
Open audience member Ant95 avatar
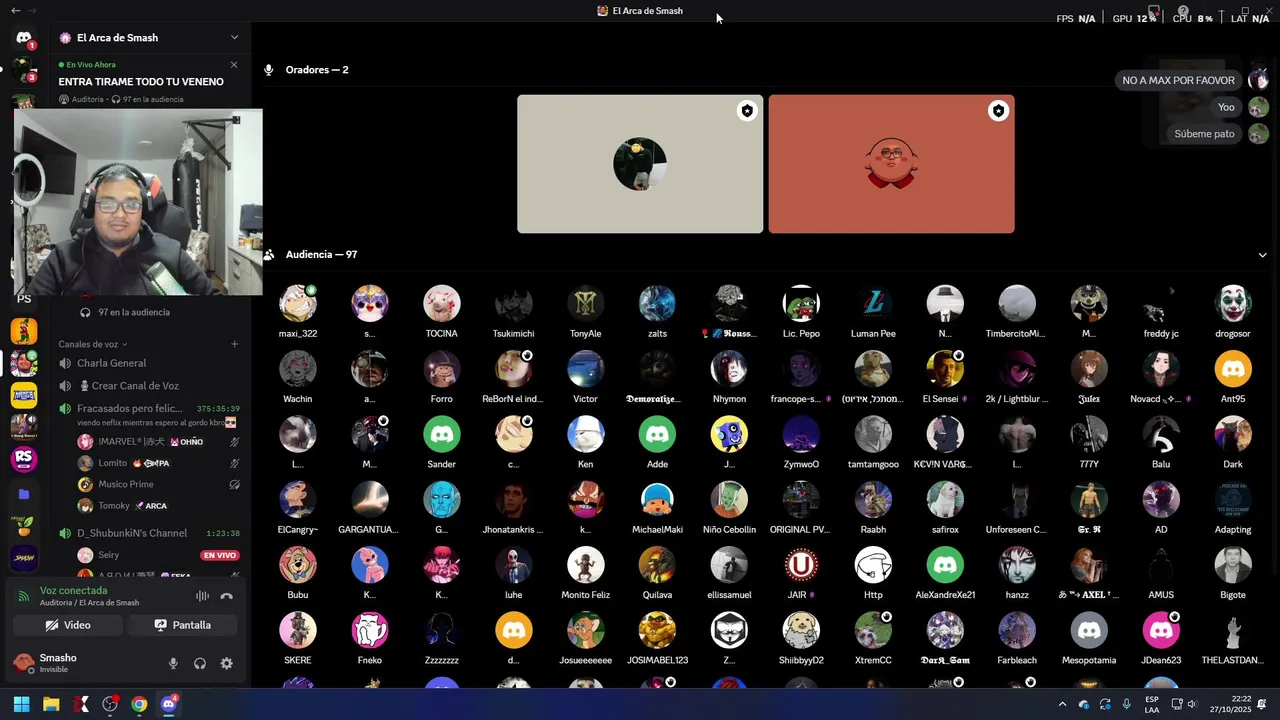(1233, 368)
